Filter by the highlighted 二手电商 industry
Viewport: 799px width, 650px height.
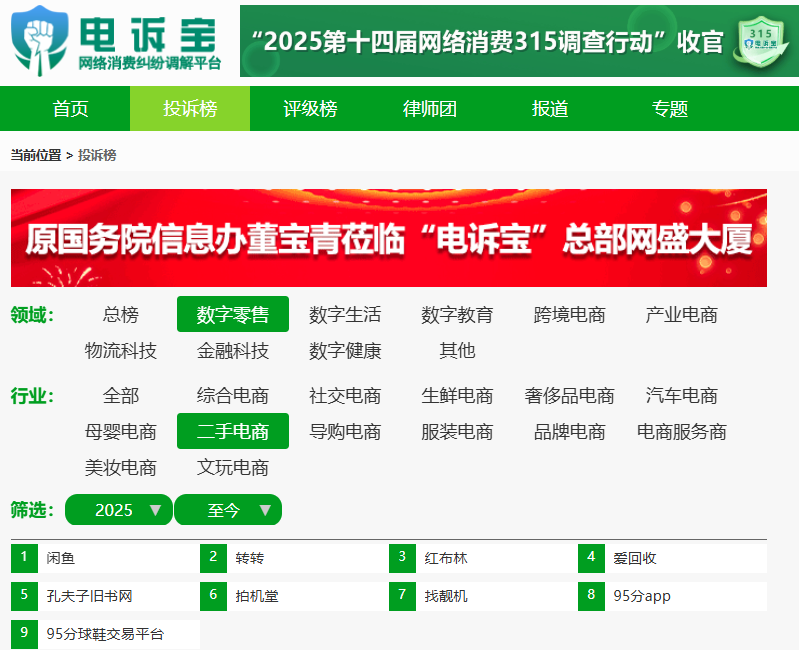click(233, 431)
